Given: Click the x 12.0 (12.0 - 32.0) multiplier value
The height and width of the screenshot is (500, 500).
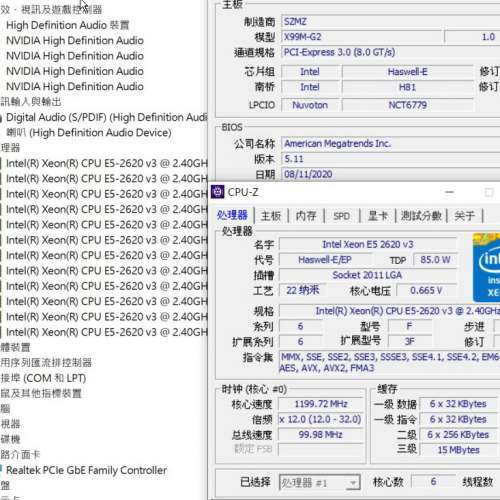Looking at the screenshot, I should (x=321, y=419).
